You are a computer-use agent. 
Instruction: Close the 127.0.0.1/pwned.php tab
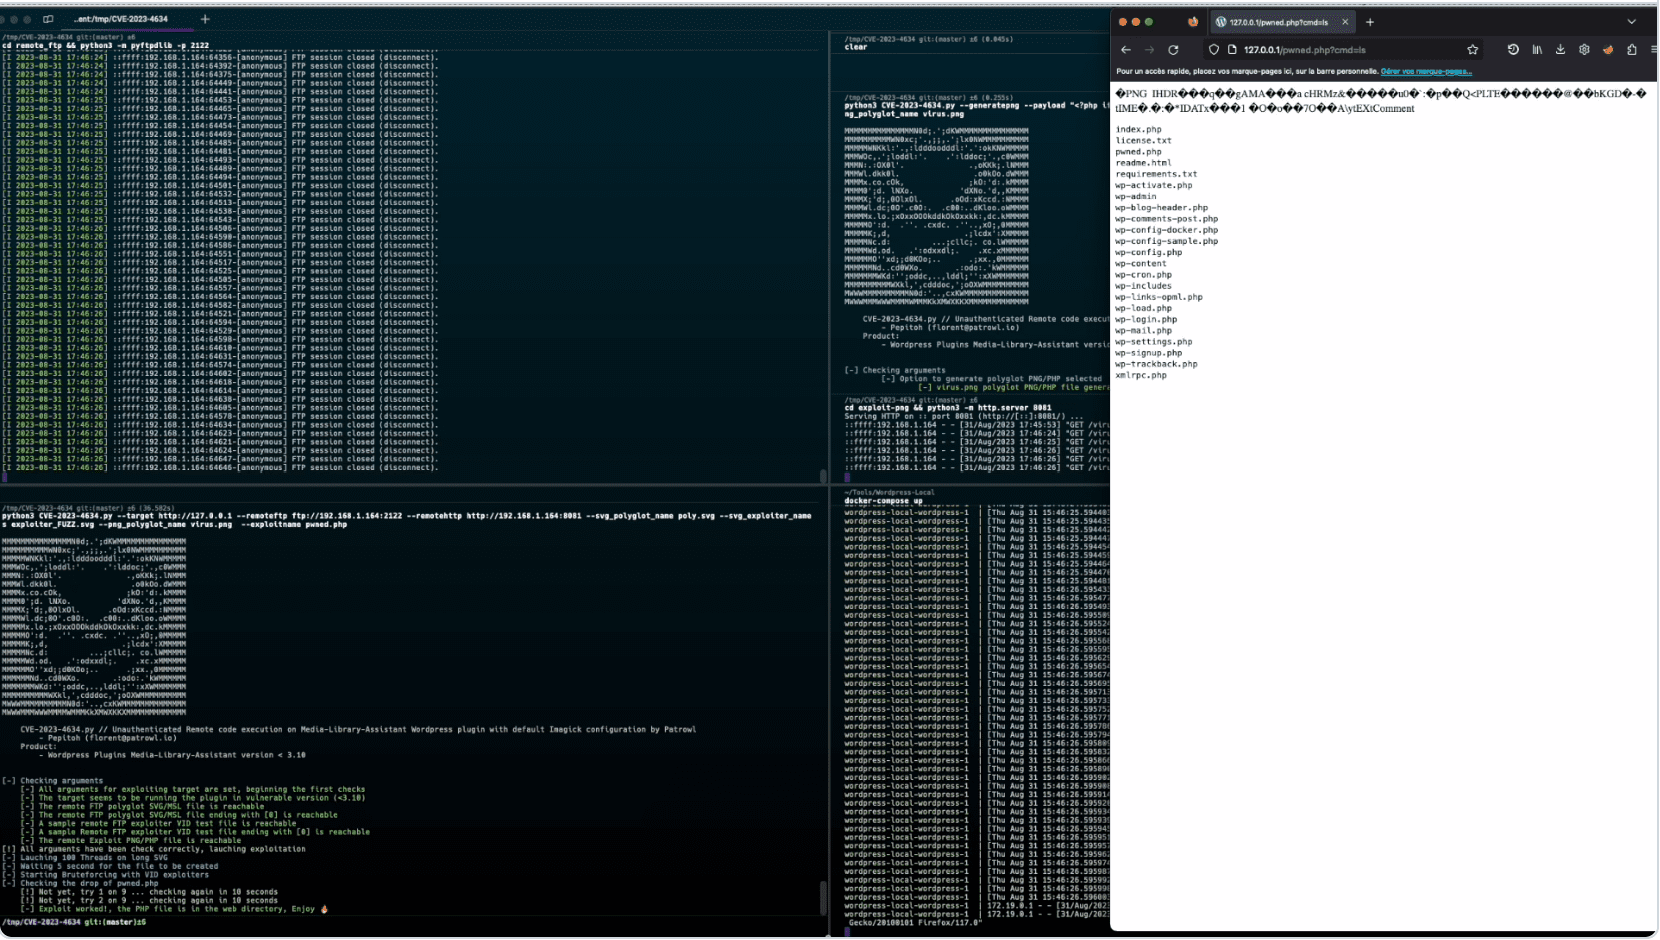(1345, 22)
